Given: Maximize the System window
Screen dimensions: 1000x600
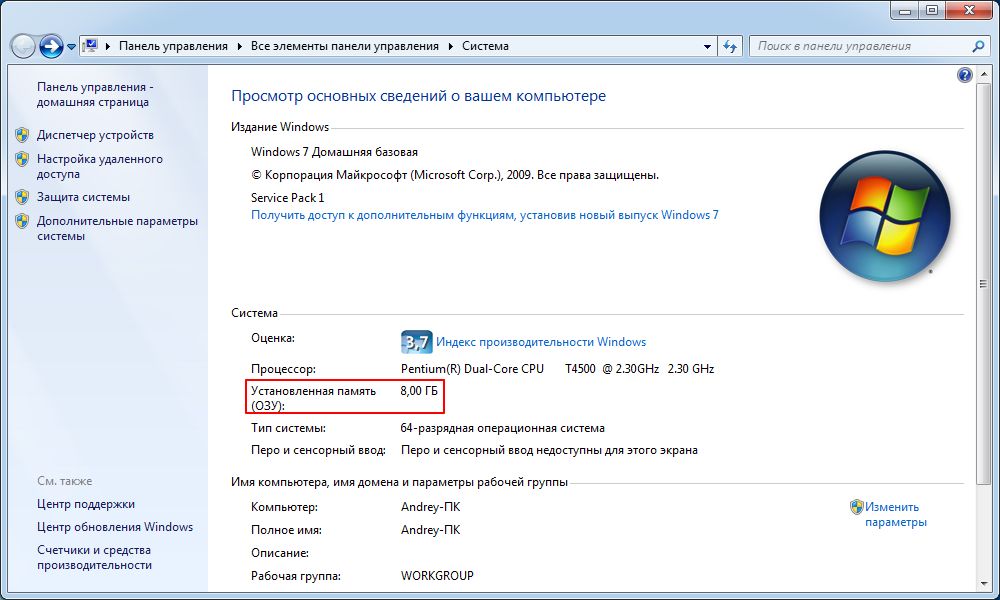Looking at the screenshot, I should (932, 10).
